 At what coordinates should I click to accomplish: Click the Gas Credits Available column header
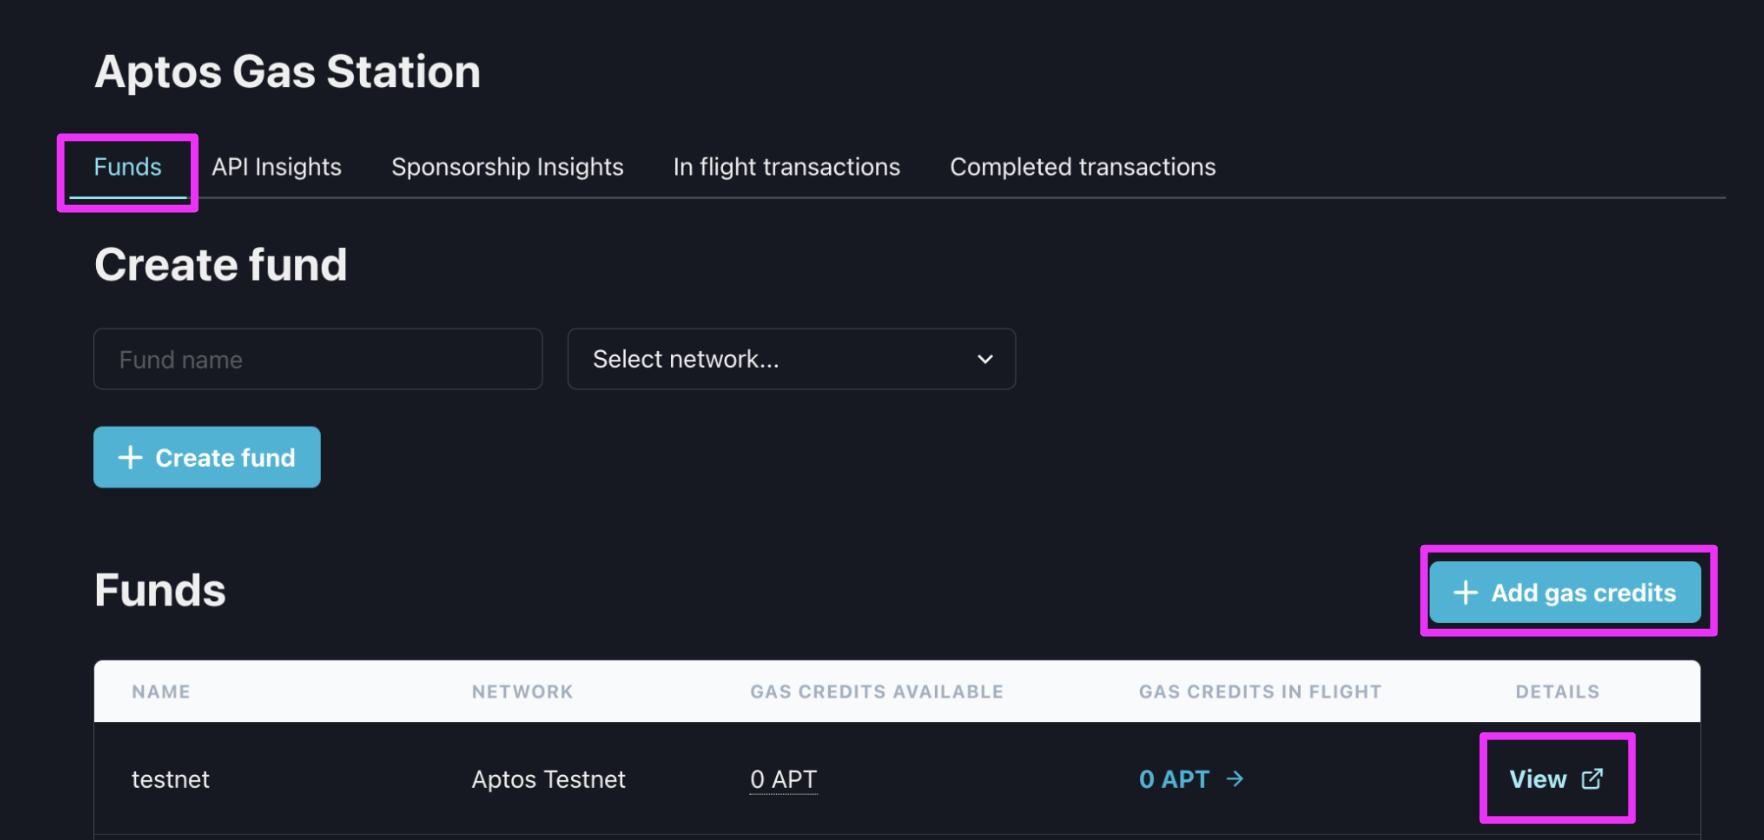877,692
